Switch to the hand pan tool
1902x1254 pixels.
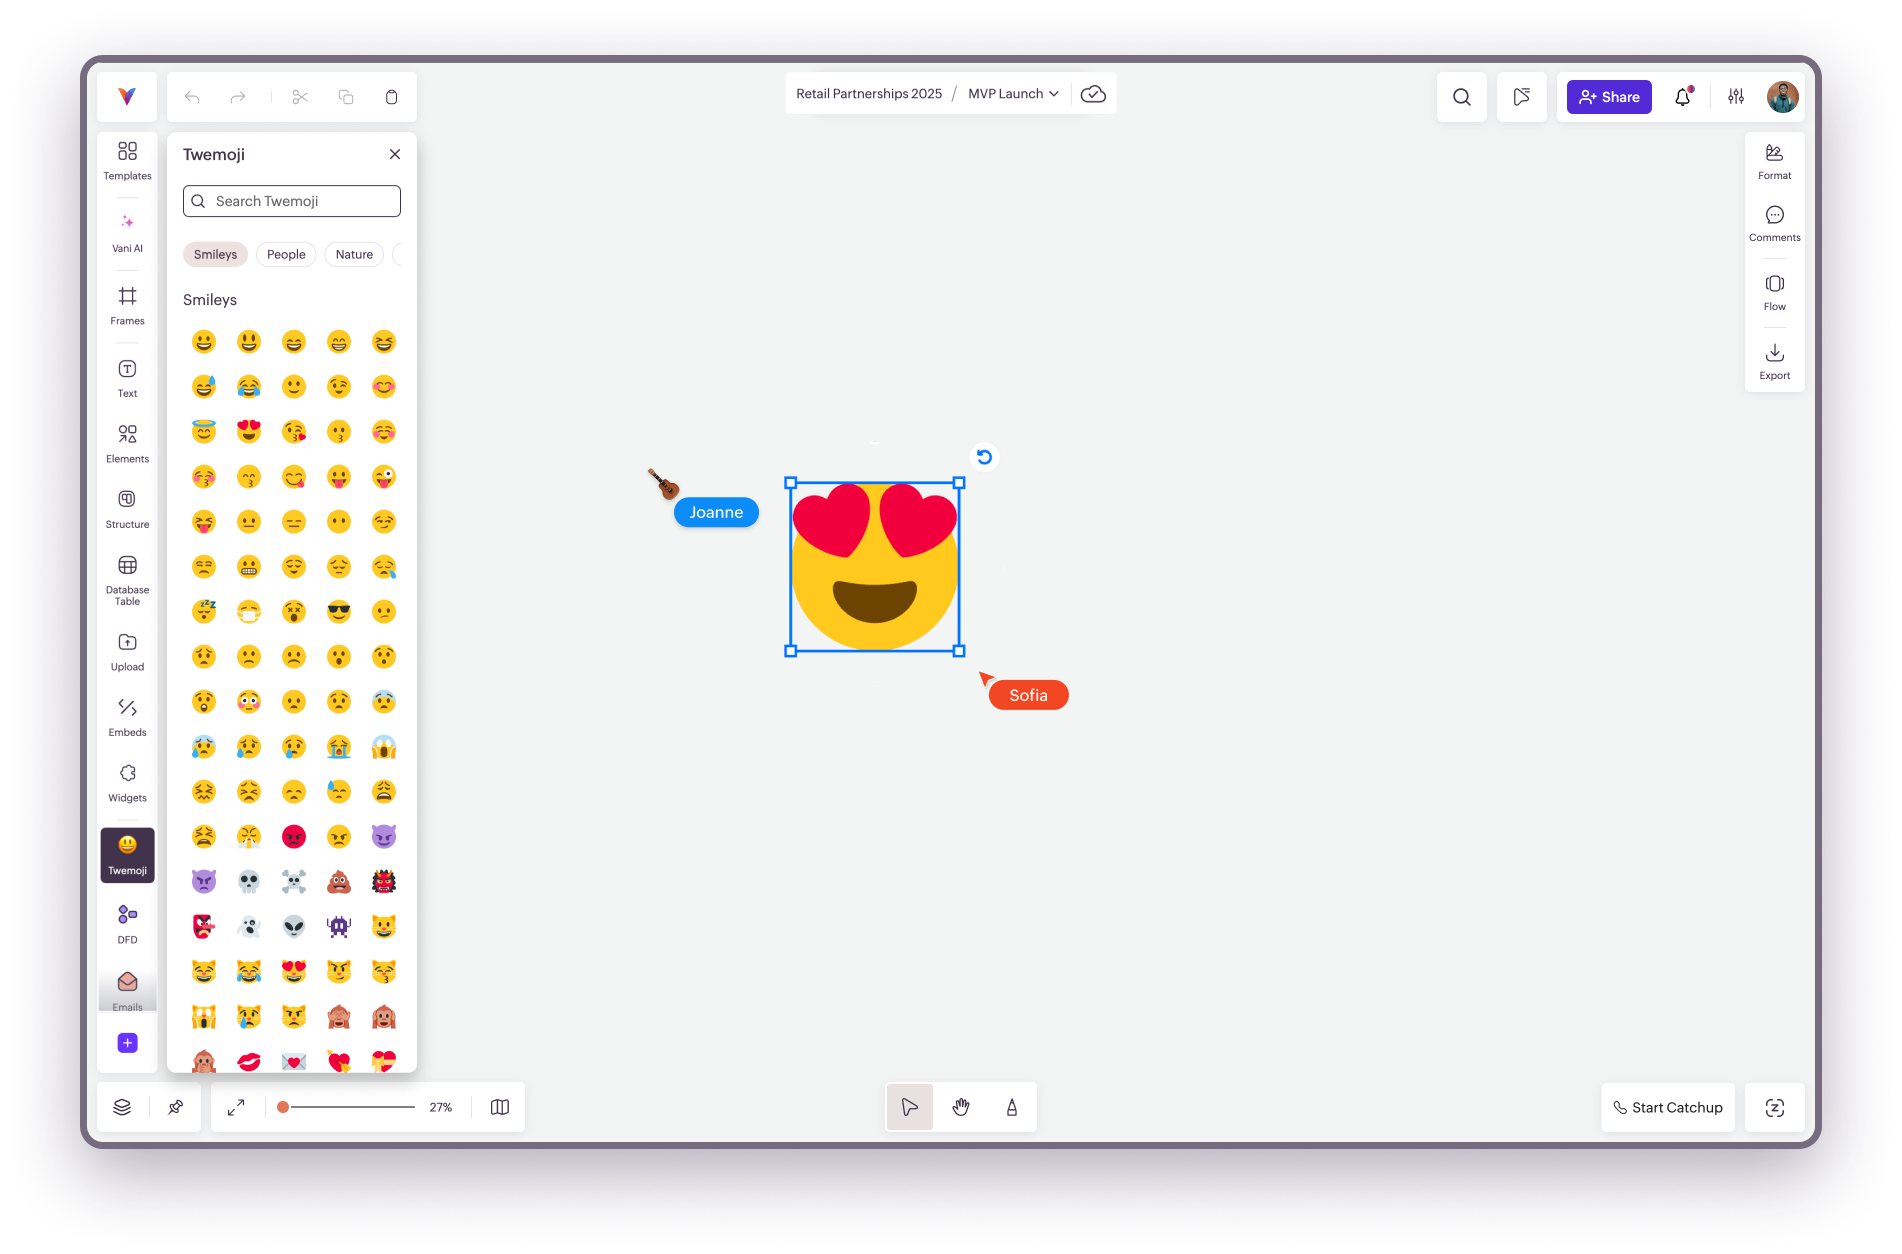pyautogui.click(x=961, y=1107)
